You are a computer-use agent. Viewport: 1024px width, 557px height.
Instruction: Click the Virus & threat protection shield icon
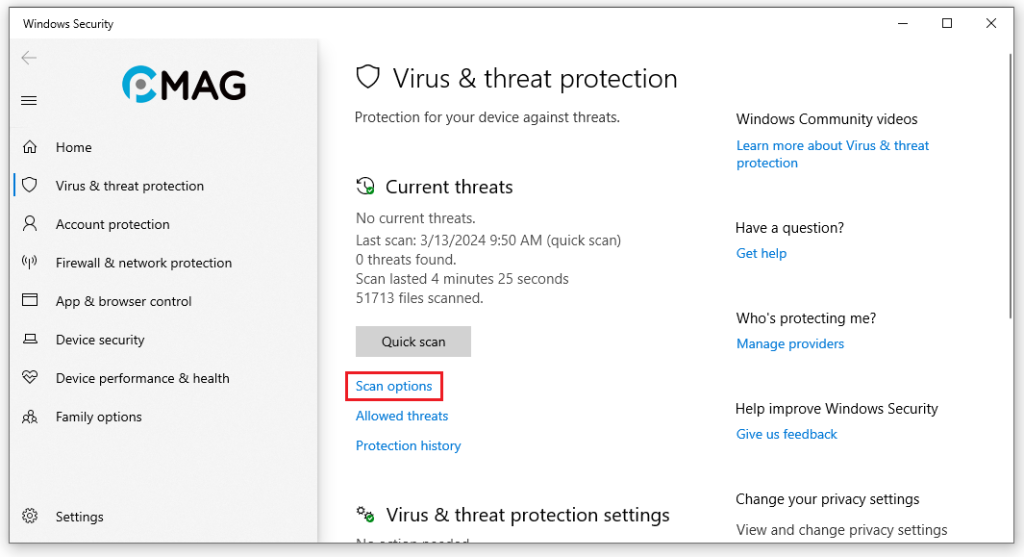[30, 185]
